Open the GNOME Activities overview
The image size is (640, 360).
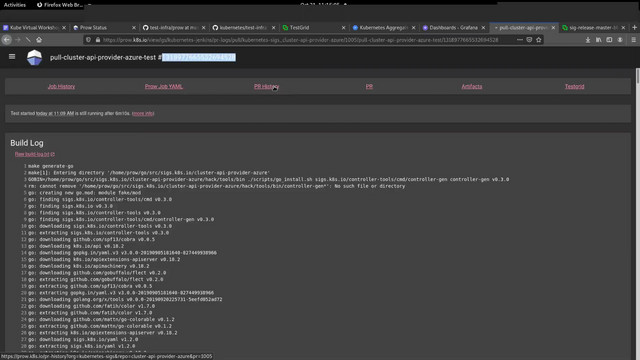click(15, 5)
